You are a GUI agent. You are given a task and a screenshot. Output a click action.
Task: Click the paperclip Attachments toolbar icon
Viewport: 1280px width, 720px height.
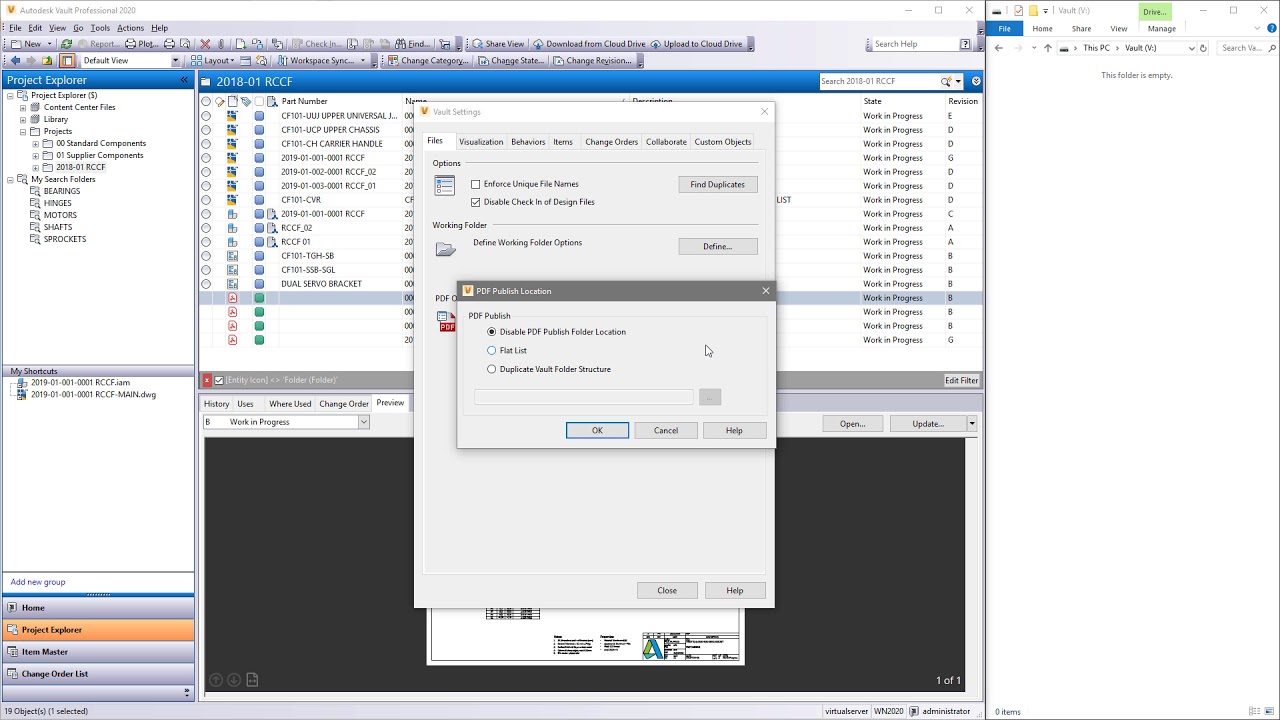221,44
